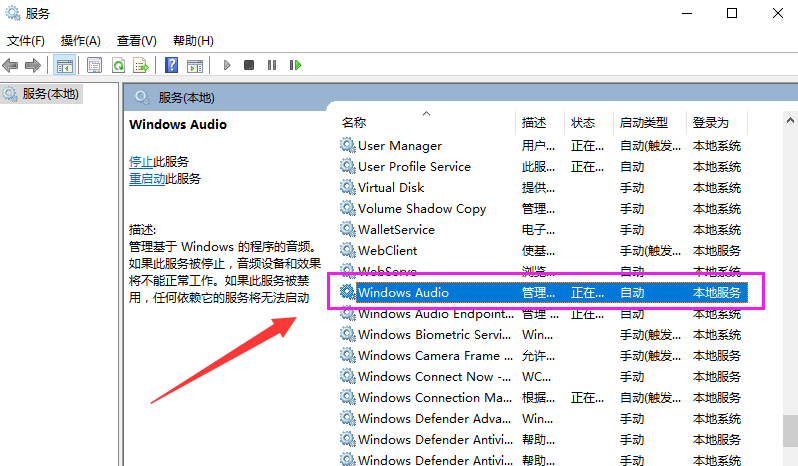Sort services by the 状态 column header
The height and width of the screenshot is (466, 798).
[x=583, y=123]
